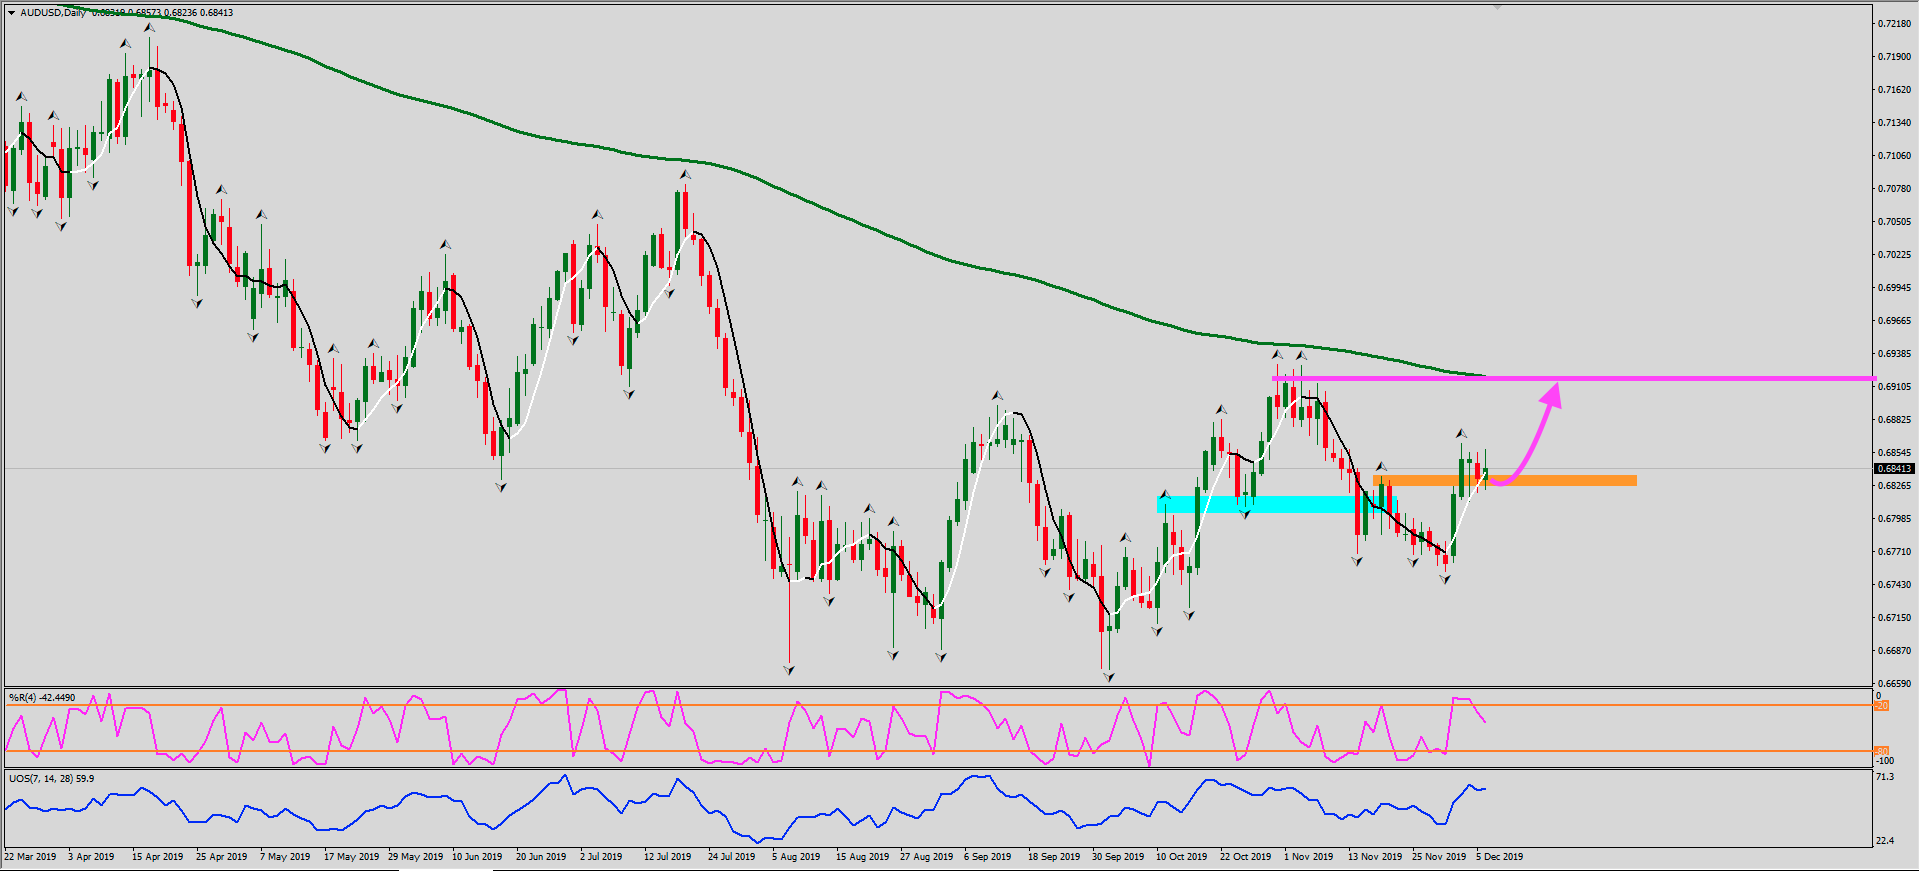The height and width of the screenshot is (871, 1919).
Task: Click the 0.71900 price axis label
Action: click(1894, 56)
